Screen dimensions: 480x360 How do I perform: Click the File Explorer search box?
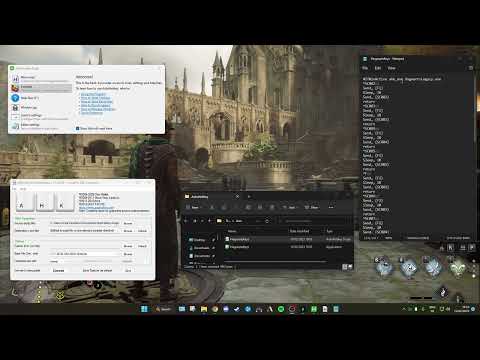[315, 221]
